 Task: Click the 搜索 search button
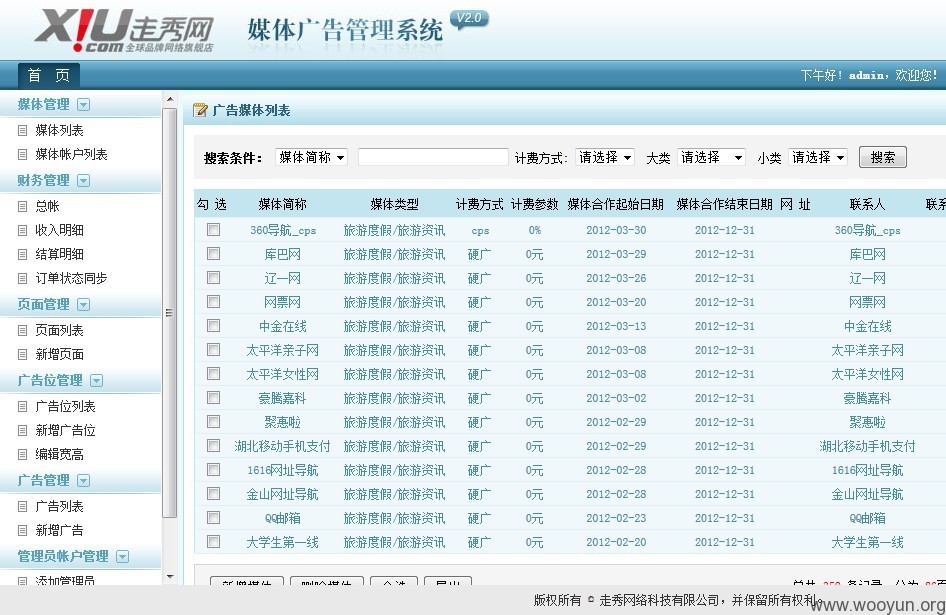click(883, 158)
